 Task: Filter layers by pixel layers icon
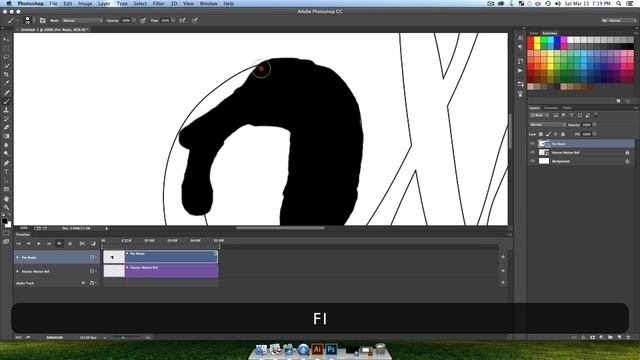pos(556,116)
